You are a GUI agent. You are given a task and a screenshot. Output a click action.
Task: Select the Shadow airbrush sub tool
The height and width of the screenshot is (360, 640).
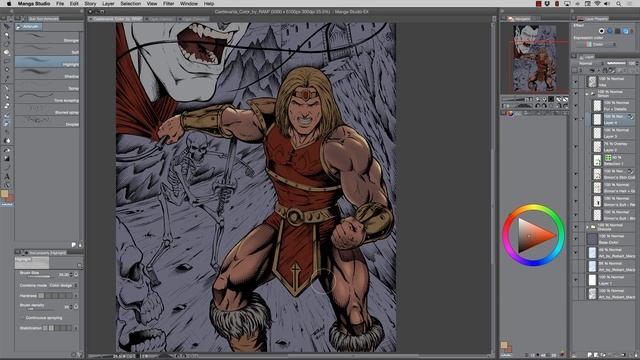click(x=47, y=73)
